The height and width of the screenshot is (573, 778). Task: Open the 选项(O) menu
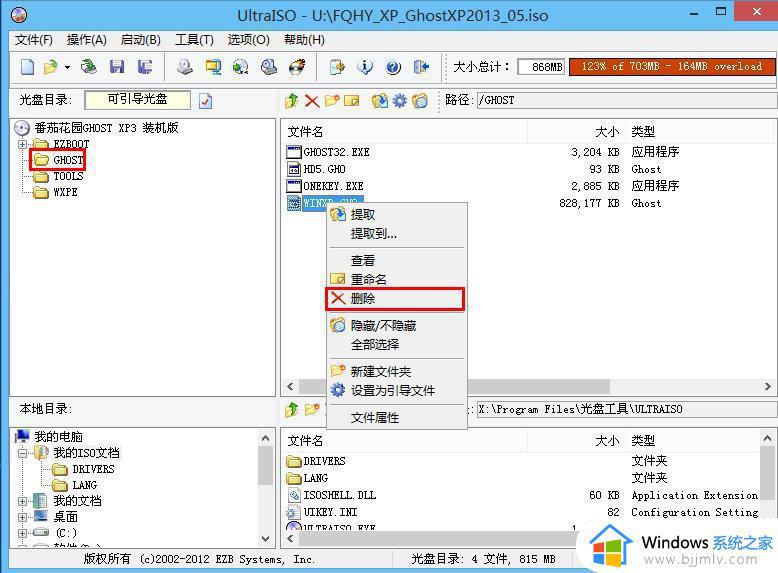click(x=249, y=40)
